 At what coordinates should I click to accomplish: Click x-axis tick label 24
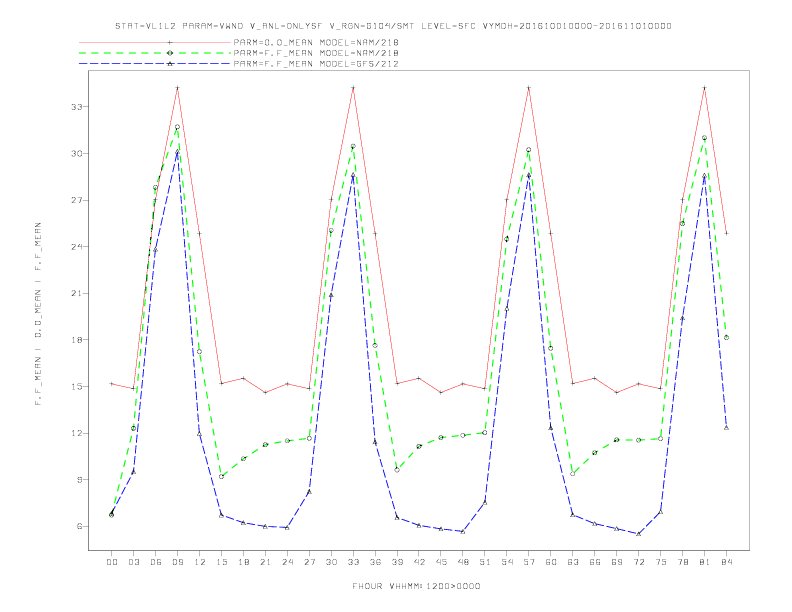287,562
